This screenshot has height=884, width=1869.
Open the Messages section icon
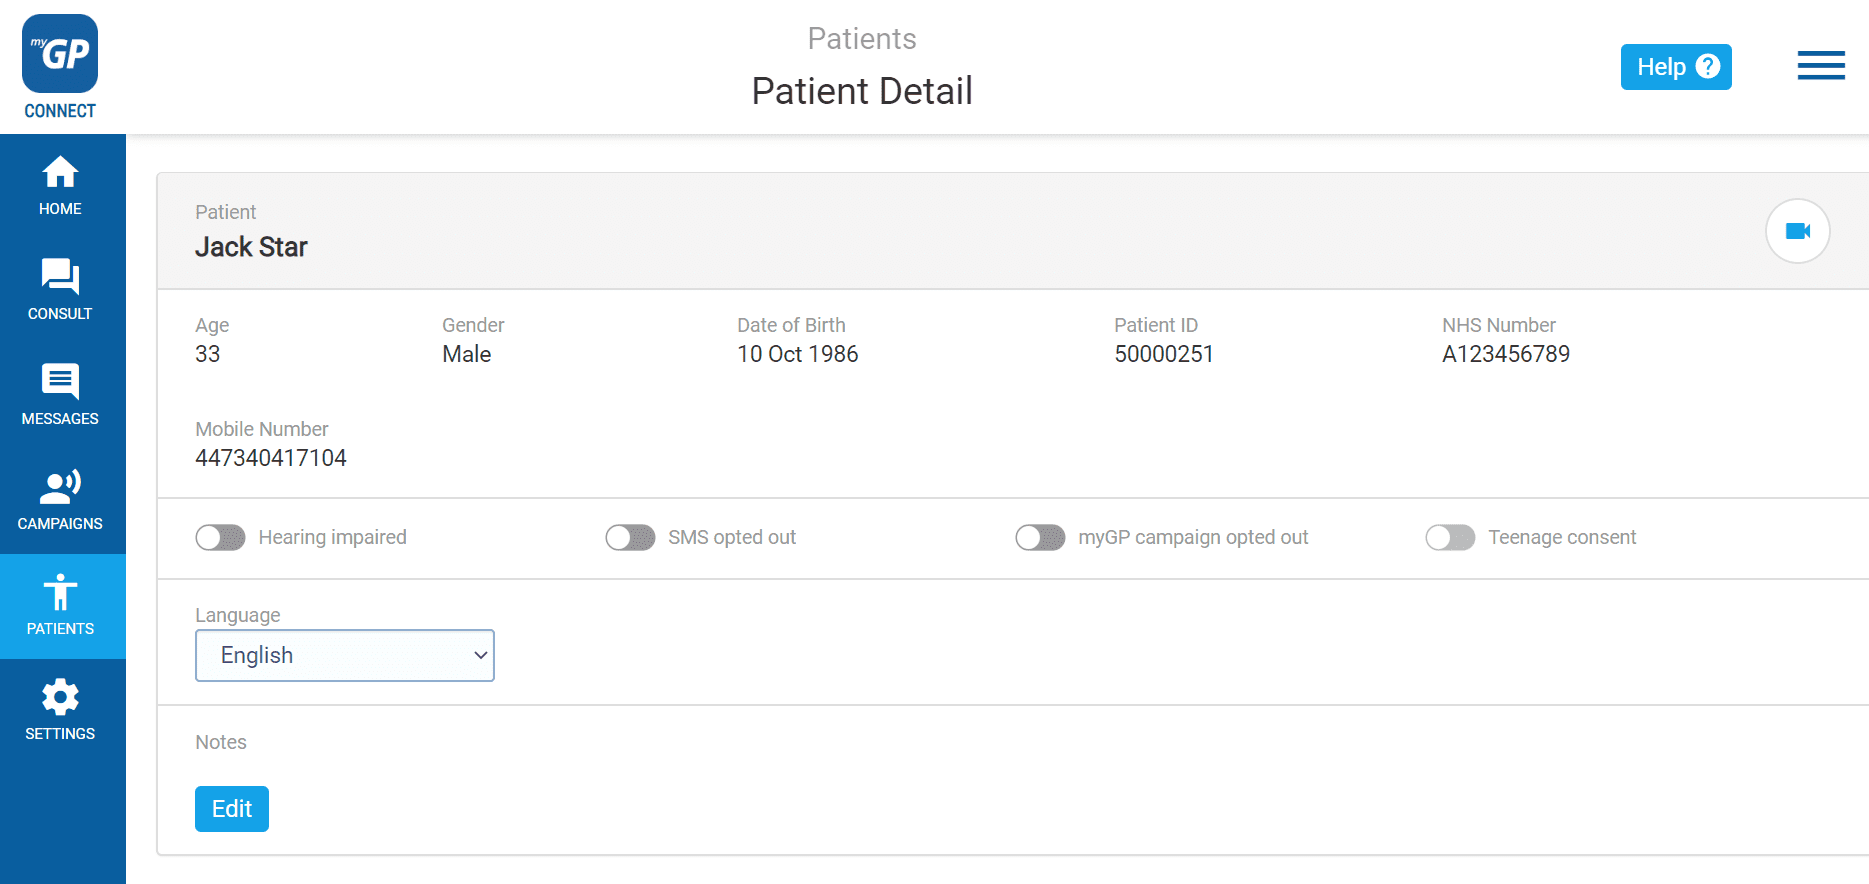point(60,381)
